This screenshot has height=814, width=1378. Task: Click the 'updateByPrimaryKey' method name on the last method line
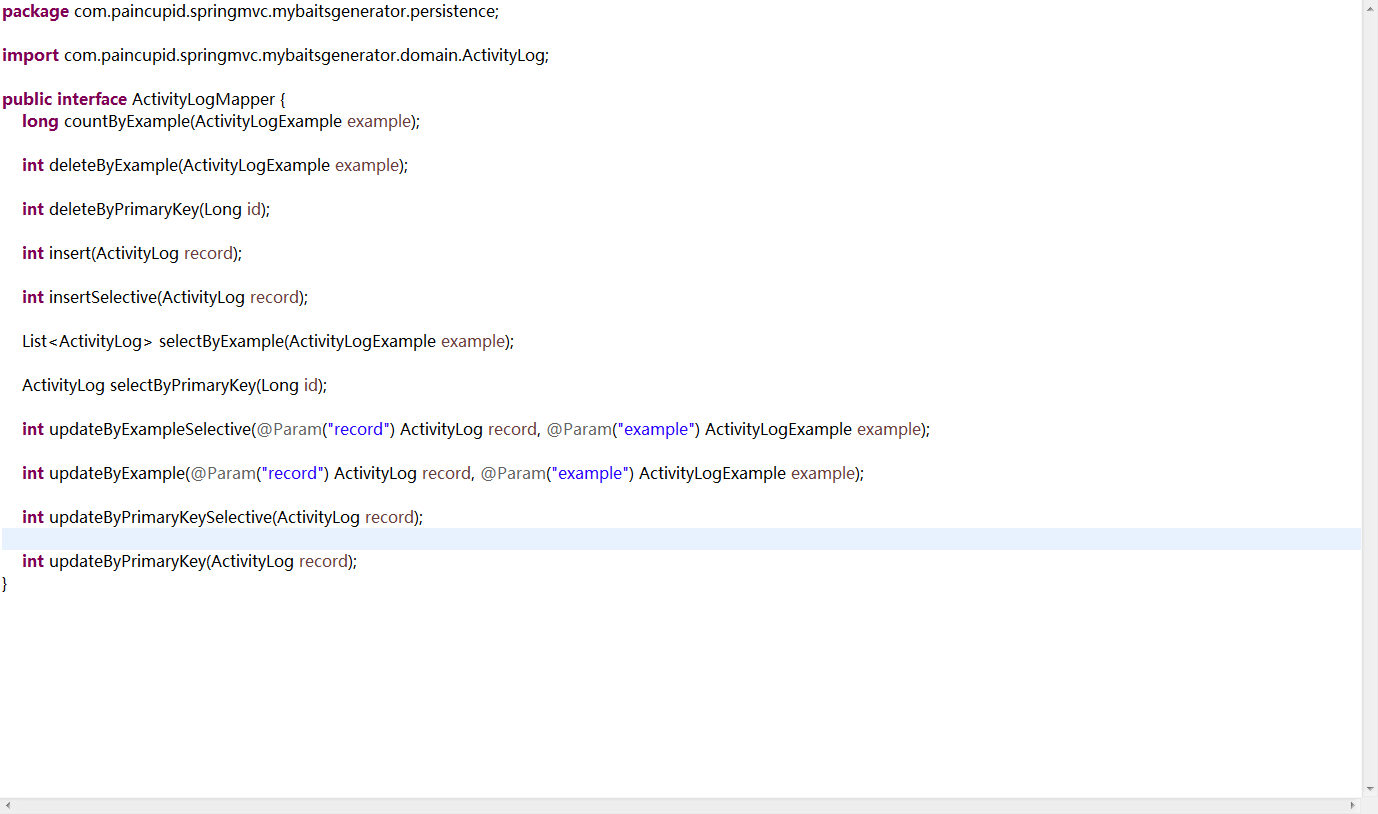[127, 562]
